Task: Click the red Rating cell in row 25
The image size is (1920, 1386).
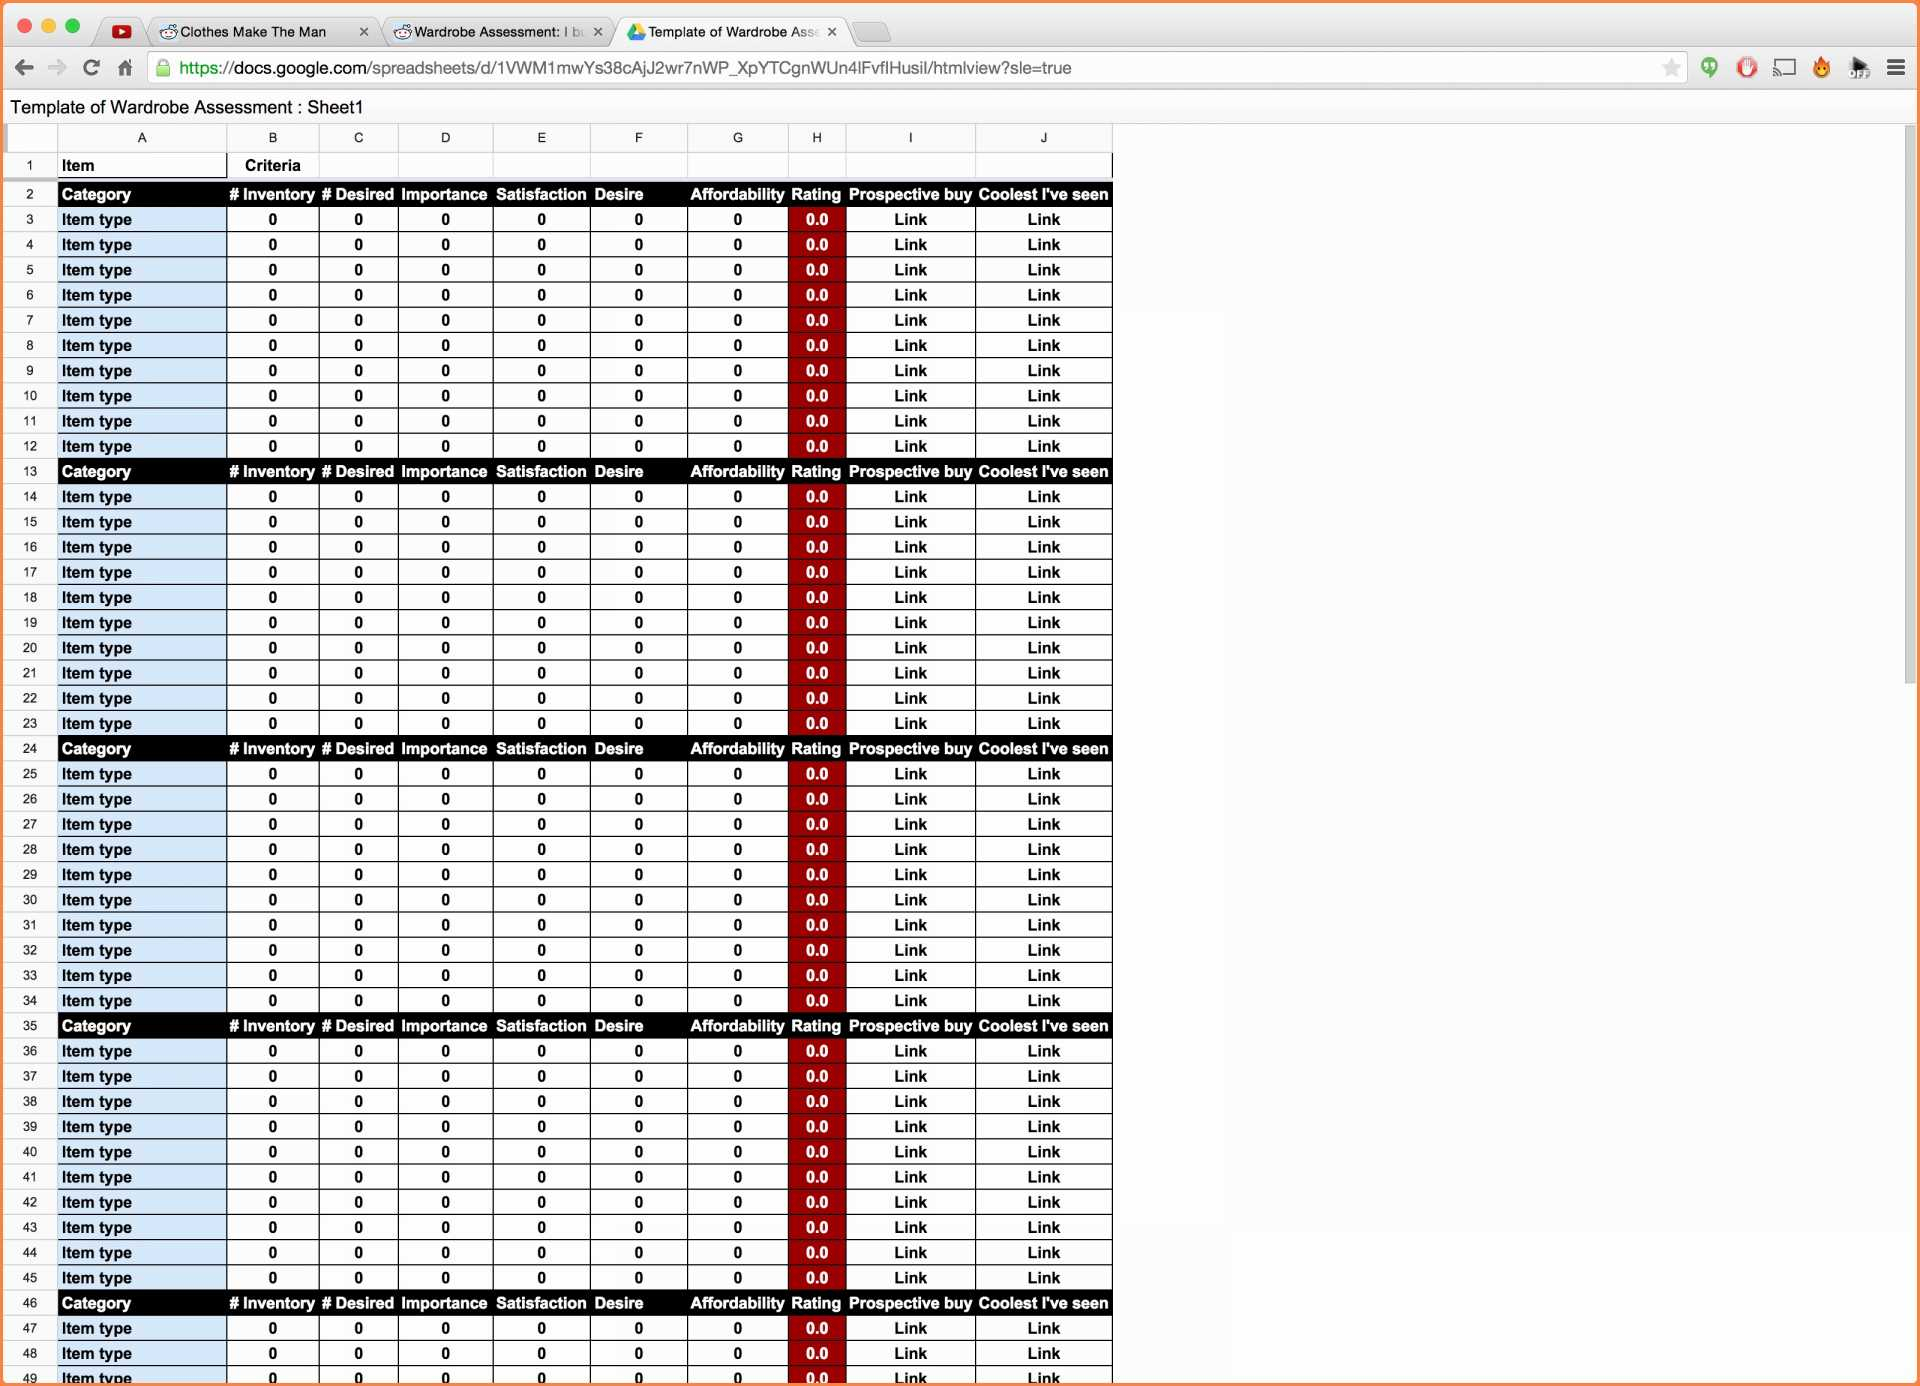Action: coord(817,774)
